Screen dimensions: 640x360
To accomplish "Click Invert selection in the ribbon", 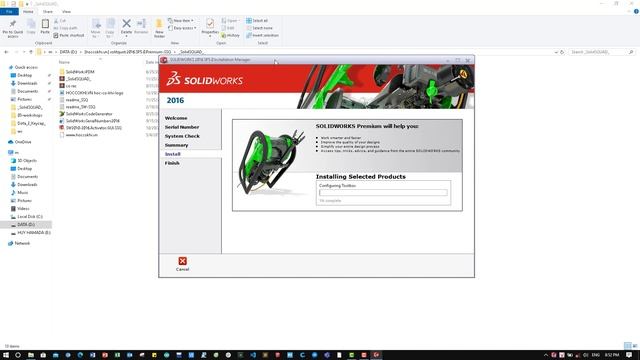I will pyautogui.click(x=262, y=36).
